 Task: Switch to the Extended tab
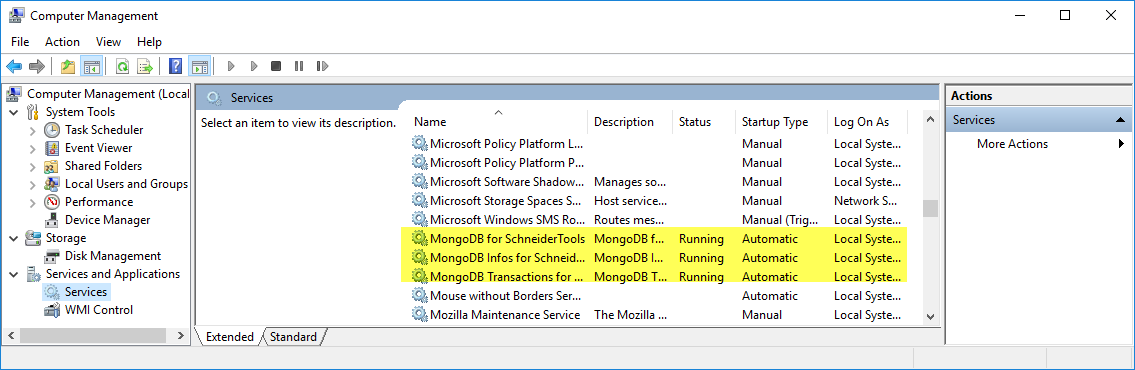(229, 337)
